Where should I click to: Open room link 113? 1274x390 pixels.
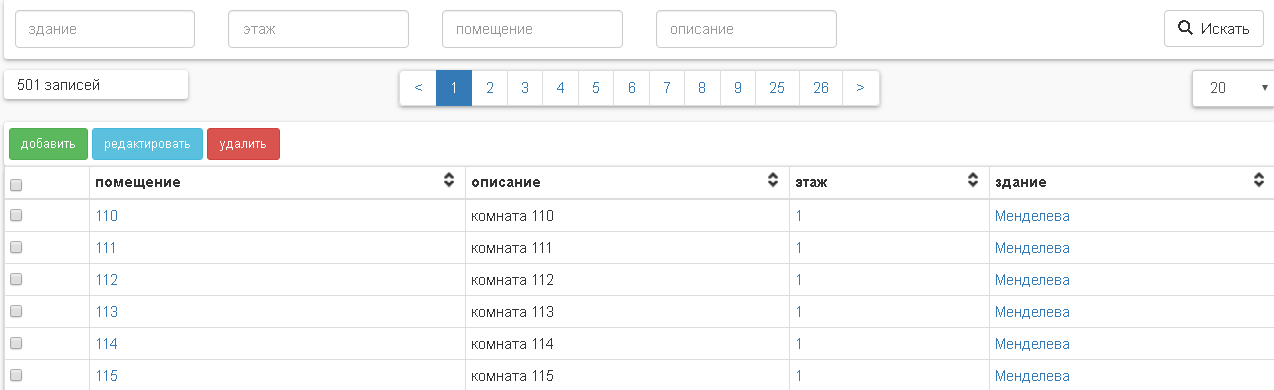(106, 312)
